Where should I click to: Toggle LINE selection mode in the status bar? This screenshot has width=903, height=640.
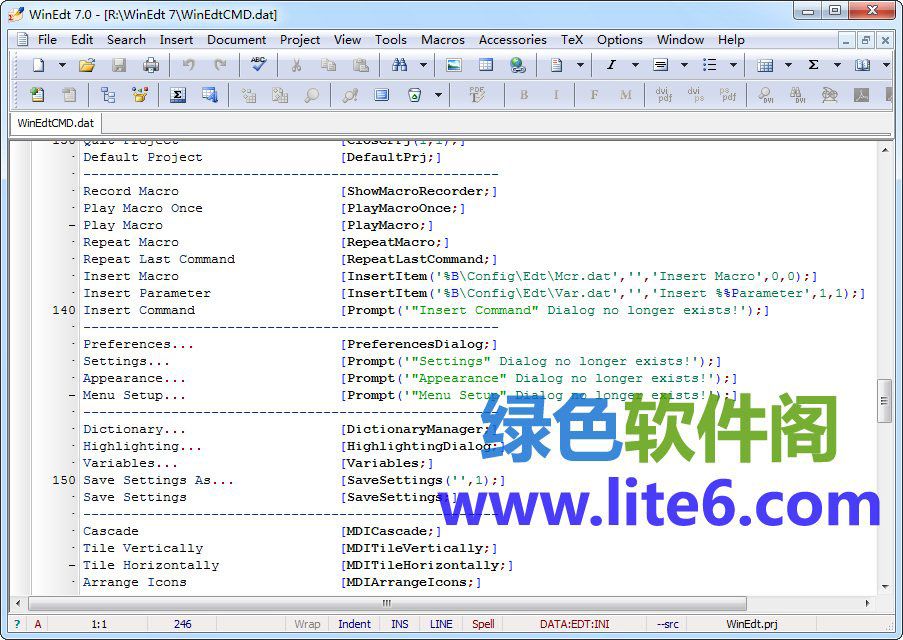coord(441,624)
